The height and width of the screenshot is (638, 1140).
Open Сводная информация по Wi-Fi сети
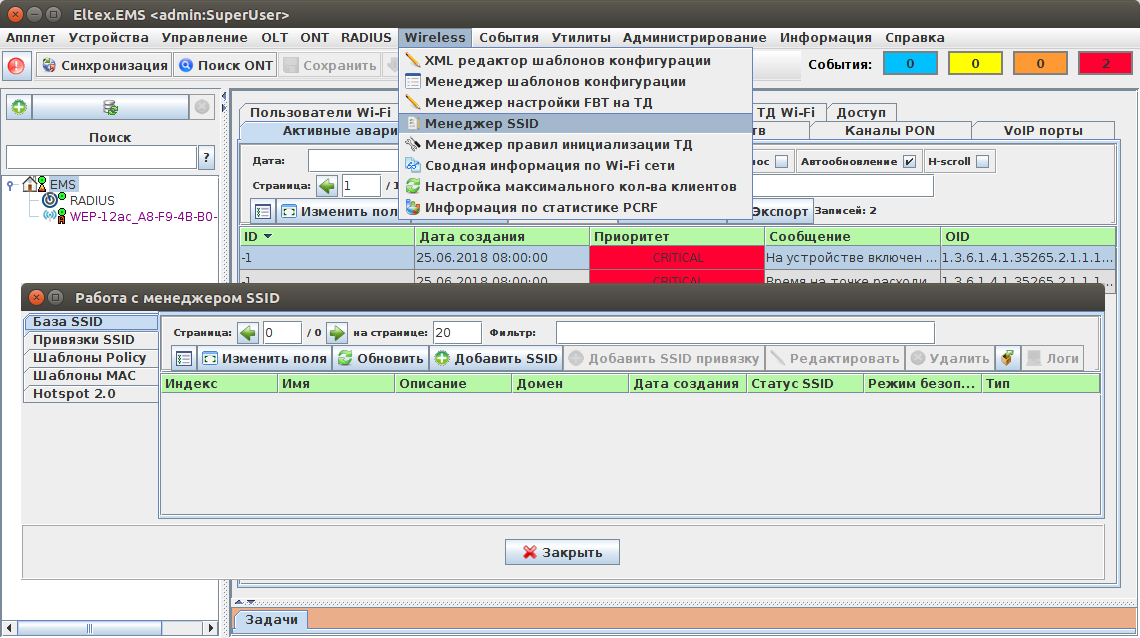(575, 166)
